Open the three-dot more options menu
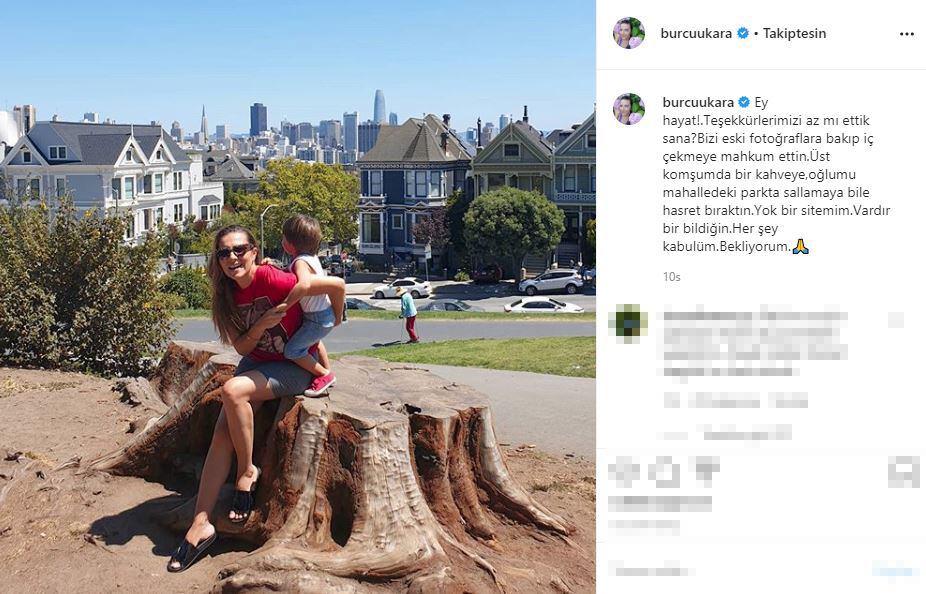 click(x=907, y=34)
